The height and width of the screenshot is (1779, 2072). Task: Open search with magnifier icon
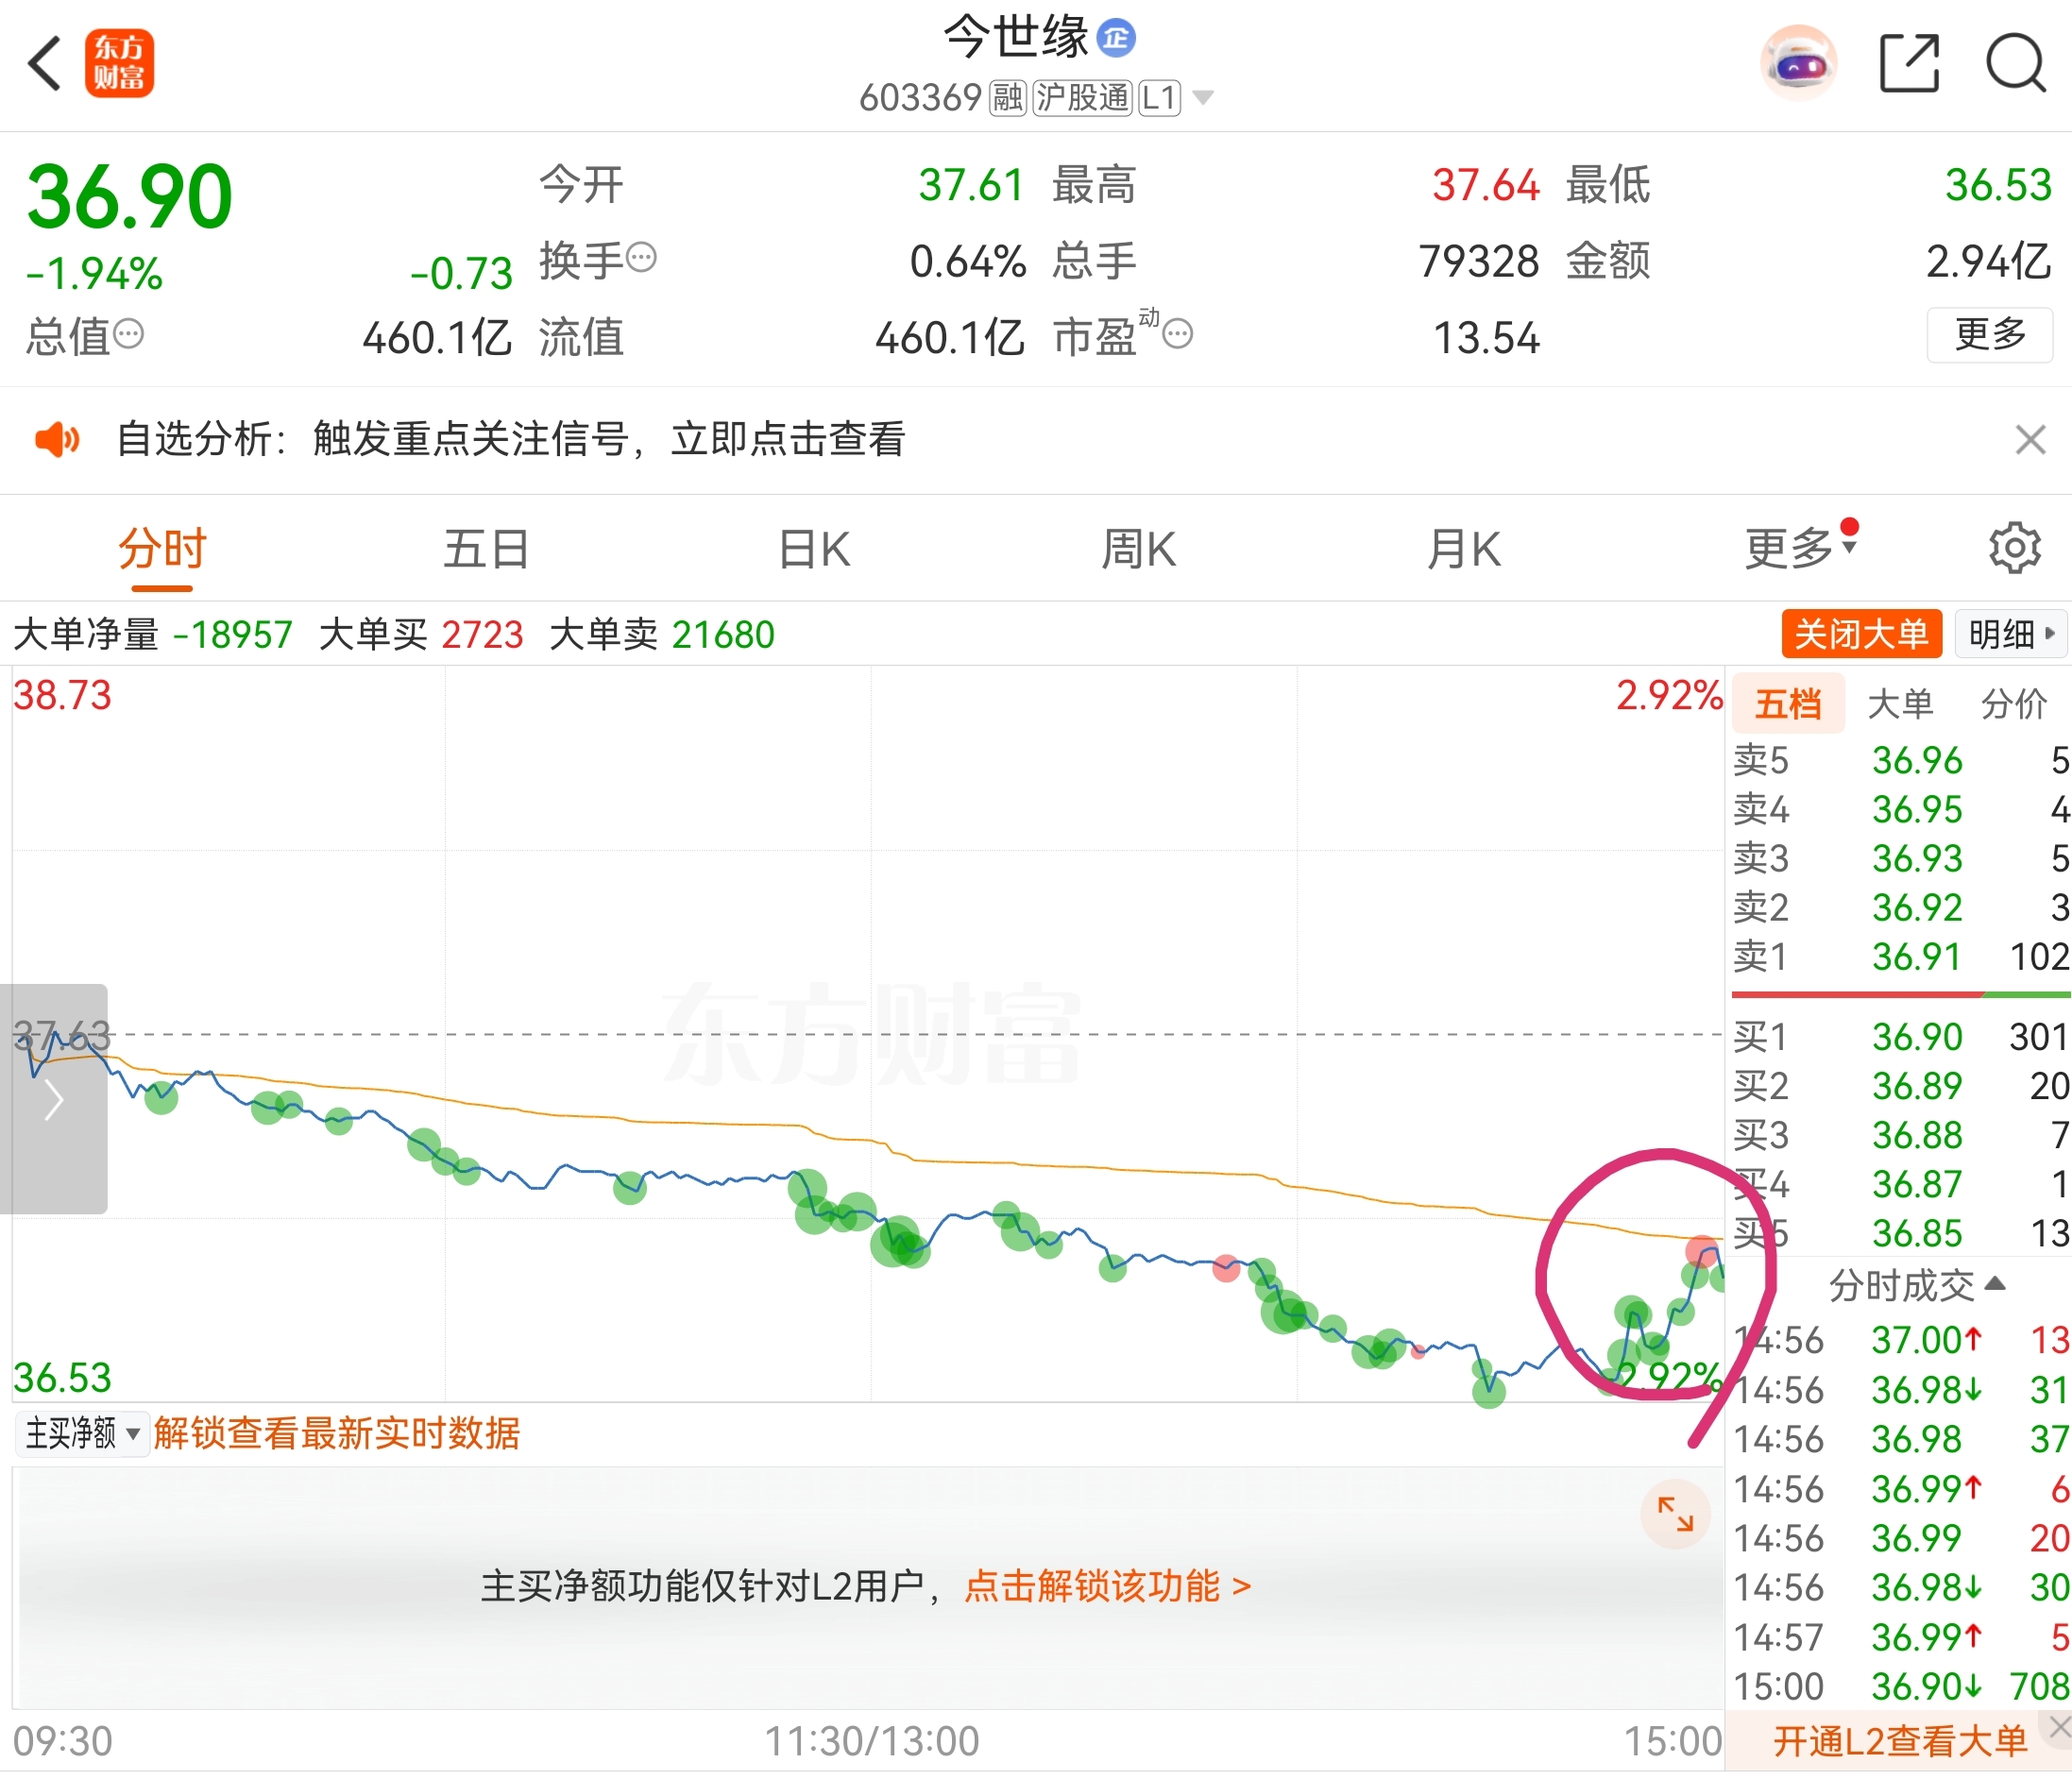coord(2014,64)
